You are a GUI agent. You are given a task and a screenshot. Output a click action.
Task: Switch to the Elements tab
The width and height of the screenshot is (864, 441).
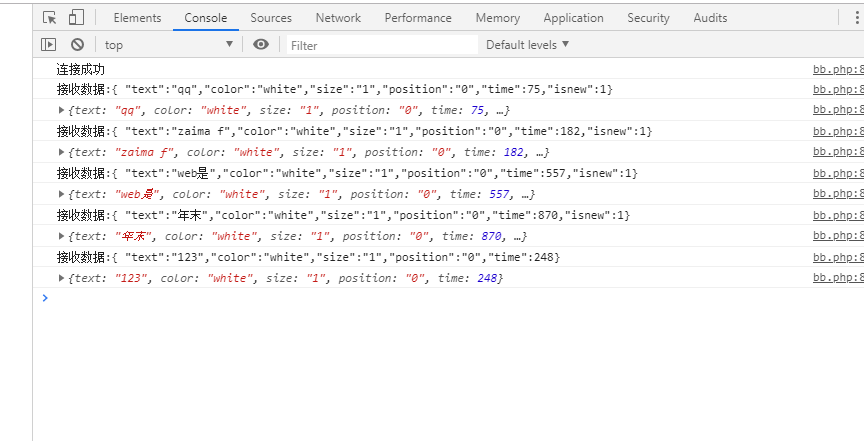tap(137, 18)
